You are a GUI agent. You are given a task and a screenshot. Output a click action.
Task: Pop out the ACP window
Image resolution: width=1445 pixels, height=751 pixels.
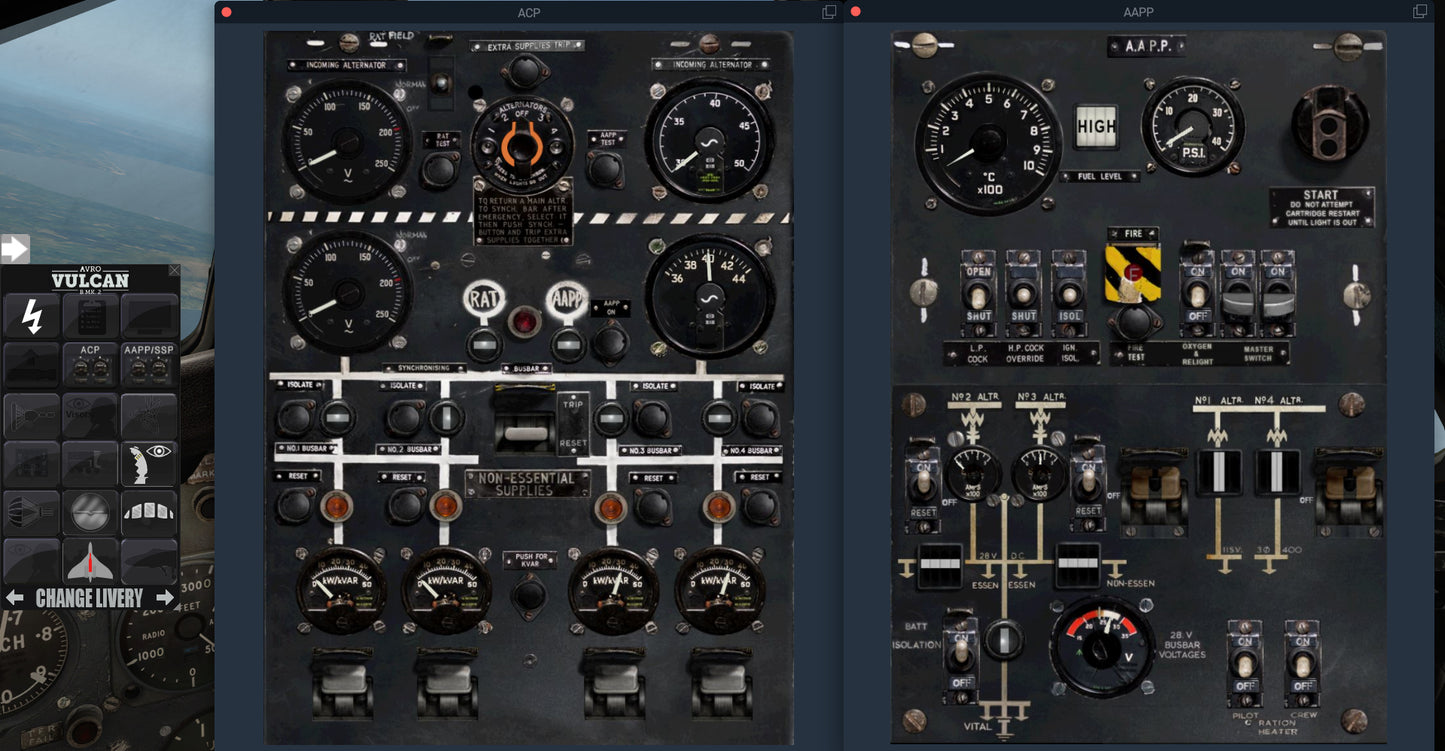(829, 12)
